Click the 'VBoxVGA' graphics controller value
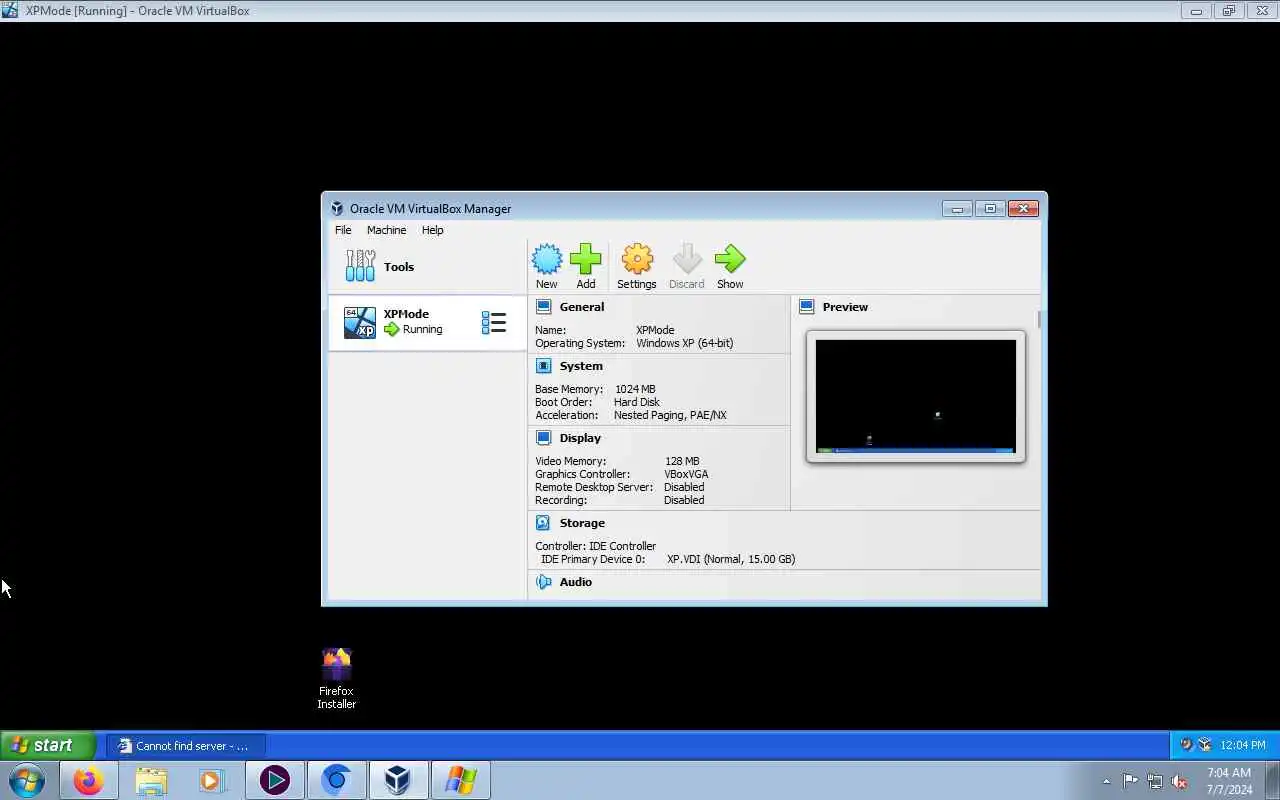This screenshot has width=1280, height=800. coord(686,474)
